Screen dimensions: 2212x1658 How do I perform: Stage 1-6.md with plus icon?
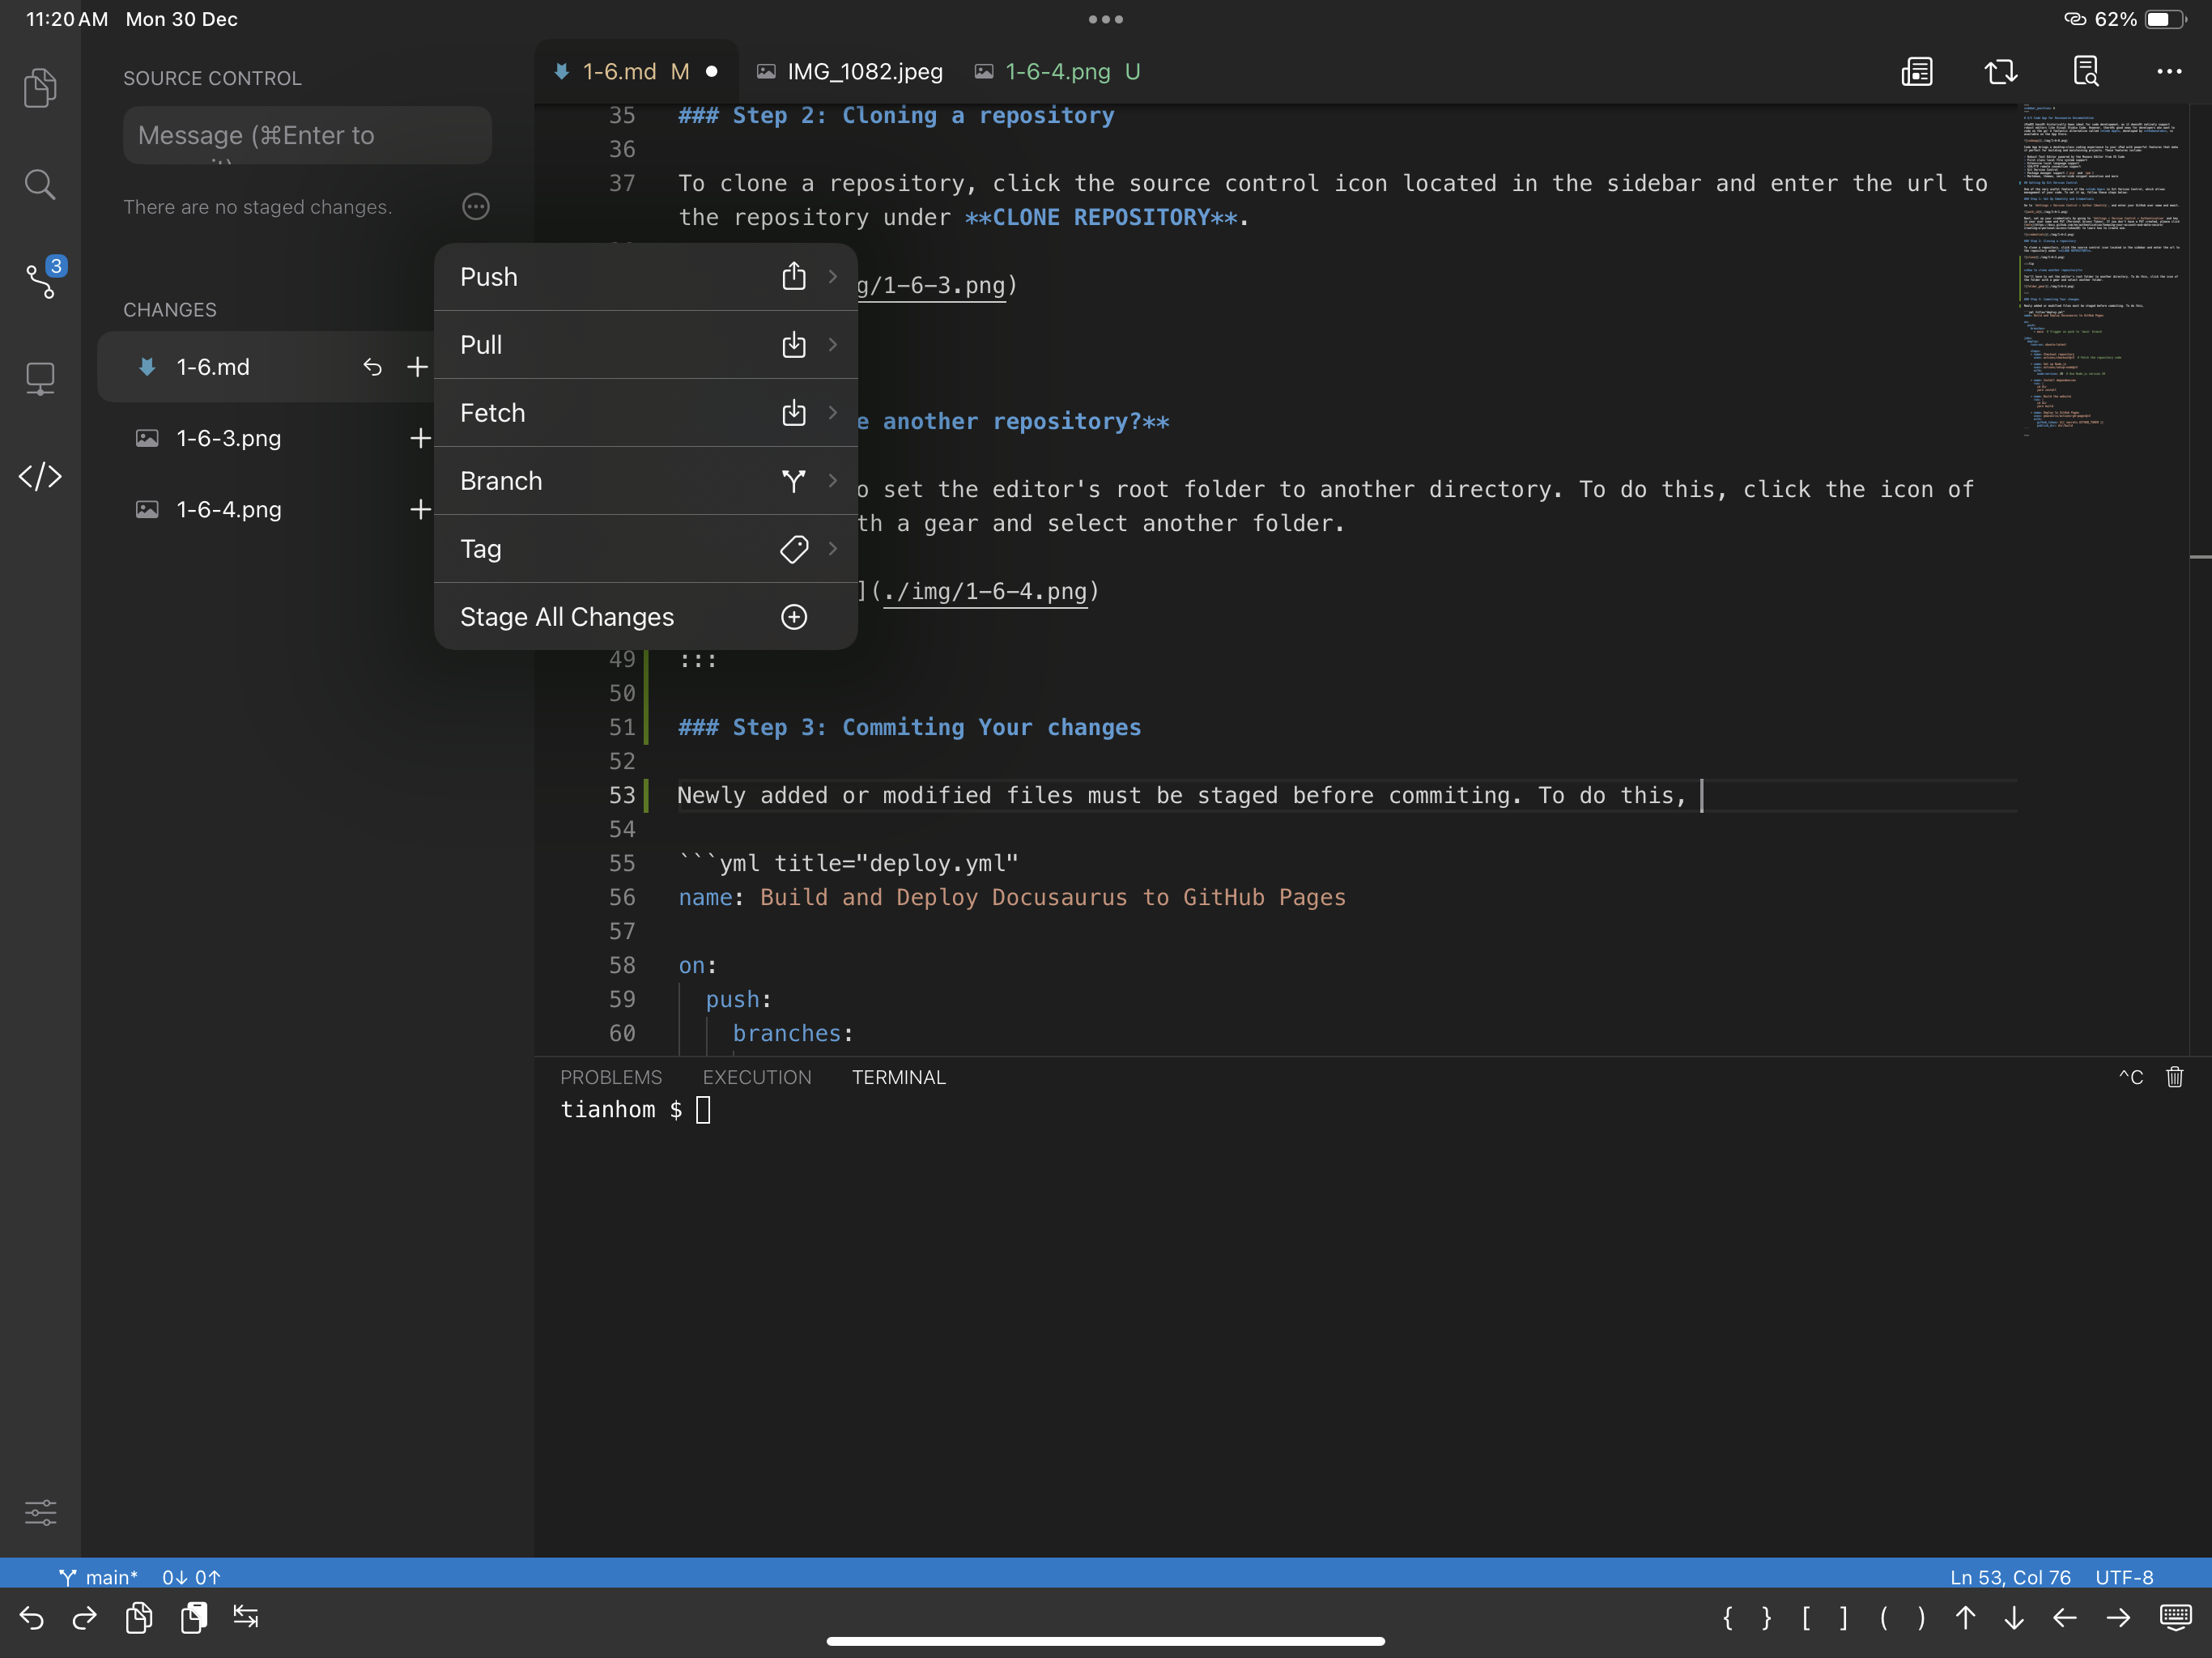click(417, 367)
